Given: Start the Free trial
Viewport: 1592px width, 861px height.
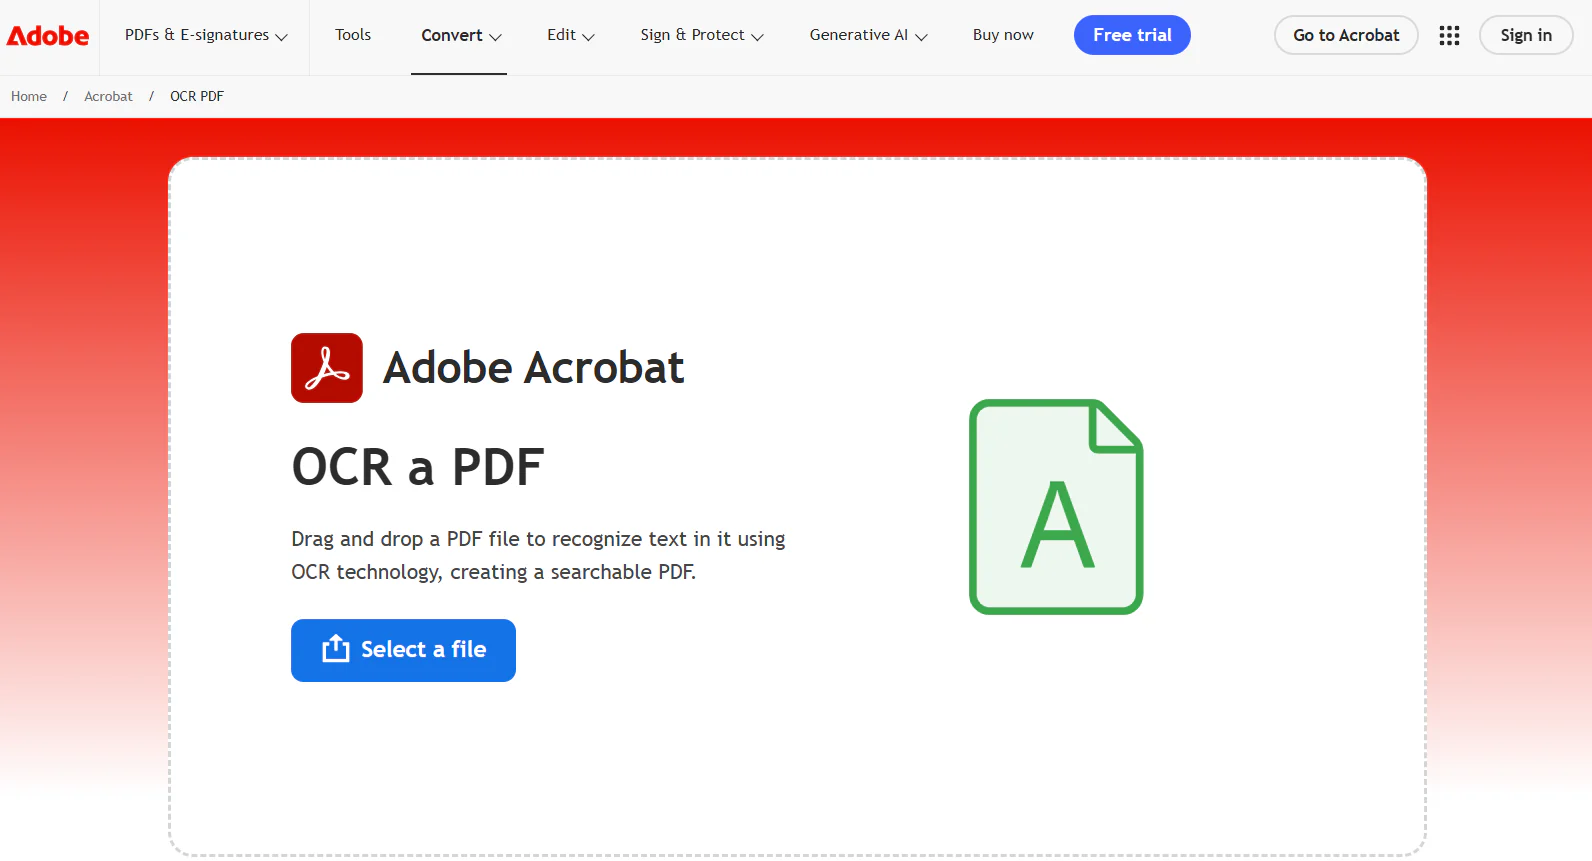Looking at the screenshot, I should [1132, 35].
